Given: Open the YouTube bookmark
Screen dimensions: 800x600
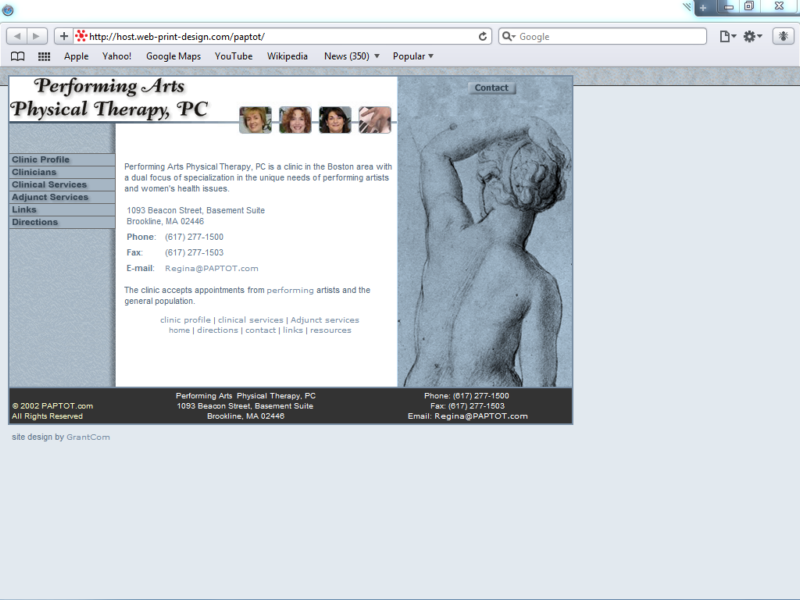Looking at the screenshot, I should coord(234,56).
